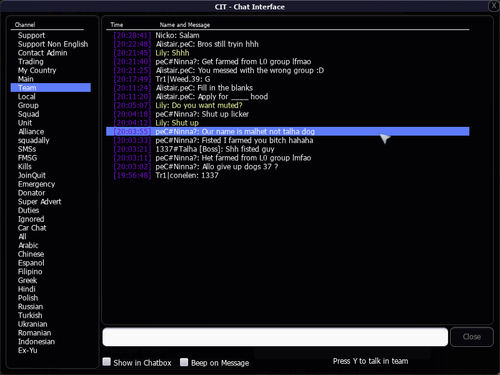Viewport: 500px width, 375px height.
Task: Open the Russian channel
Action: click(x=30, y=307)
